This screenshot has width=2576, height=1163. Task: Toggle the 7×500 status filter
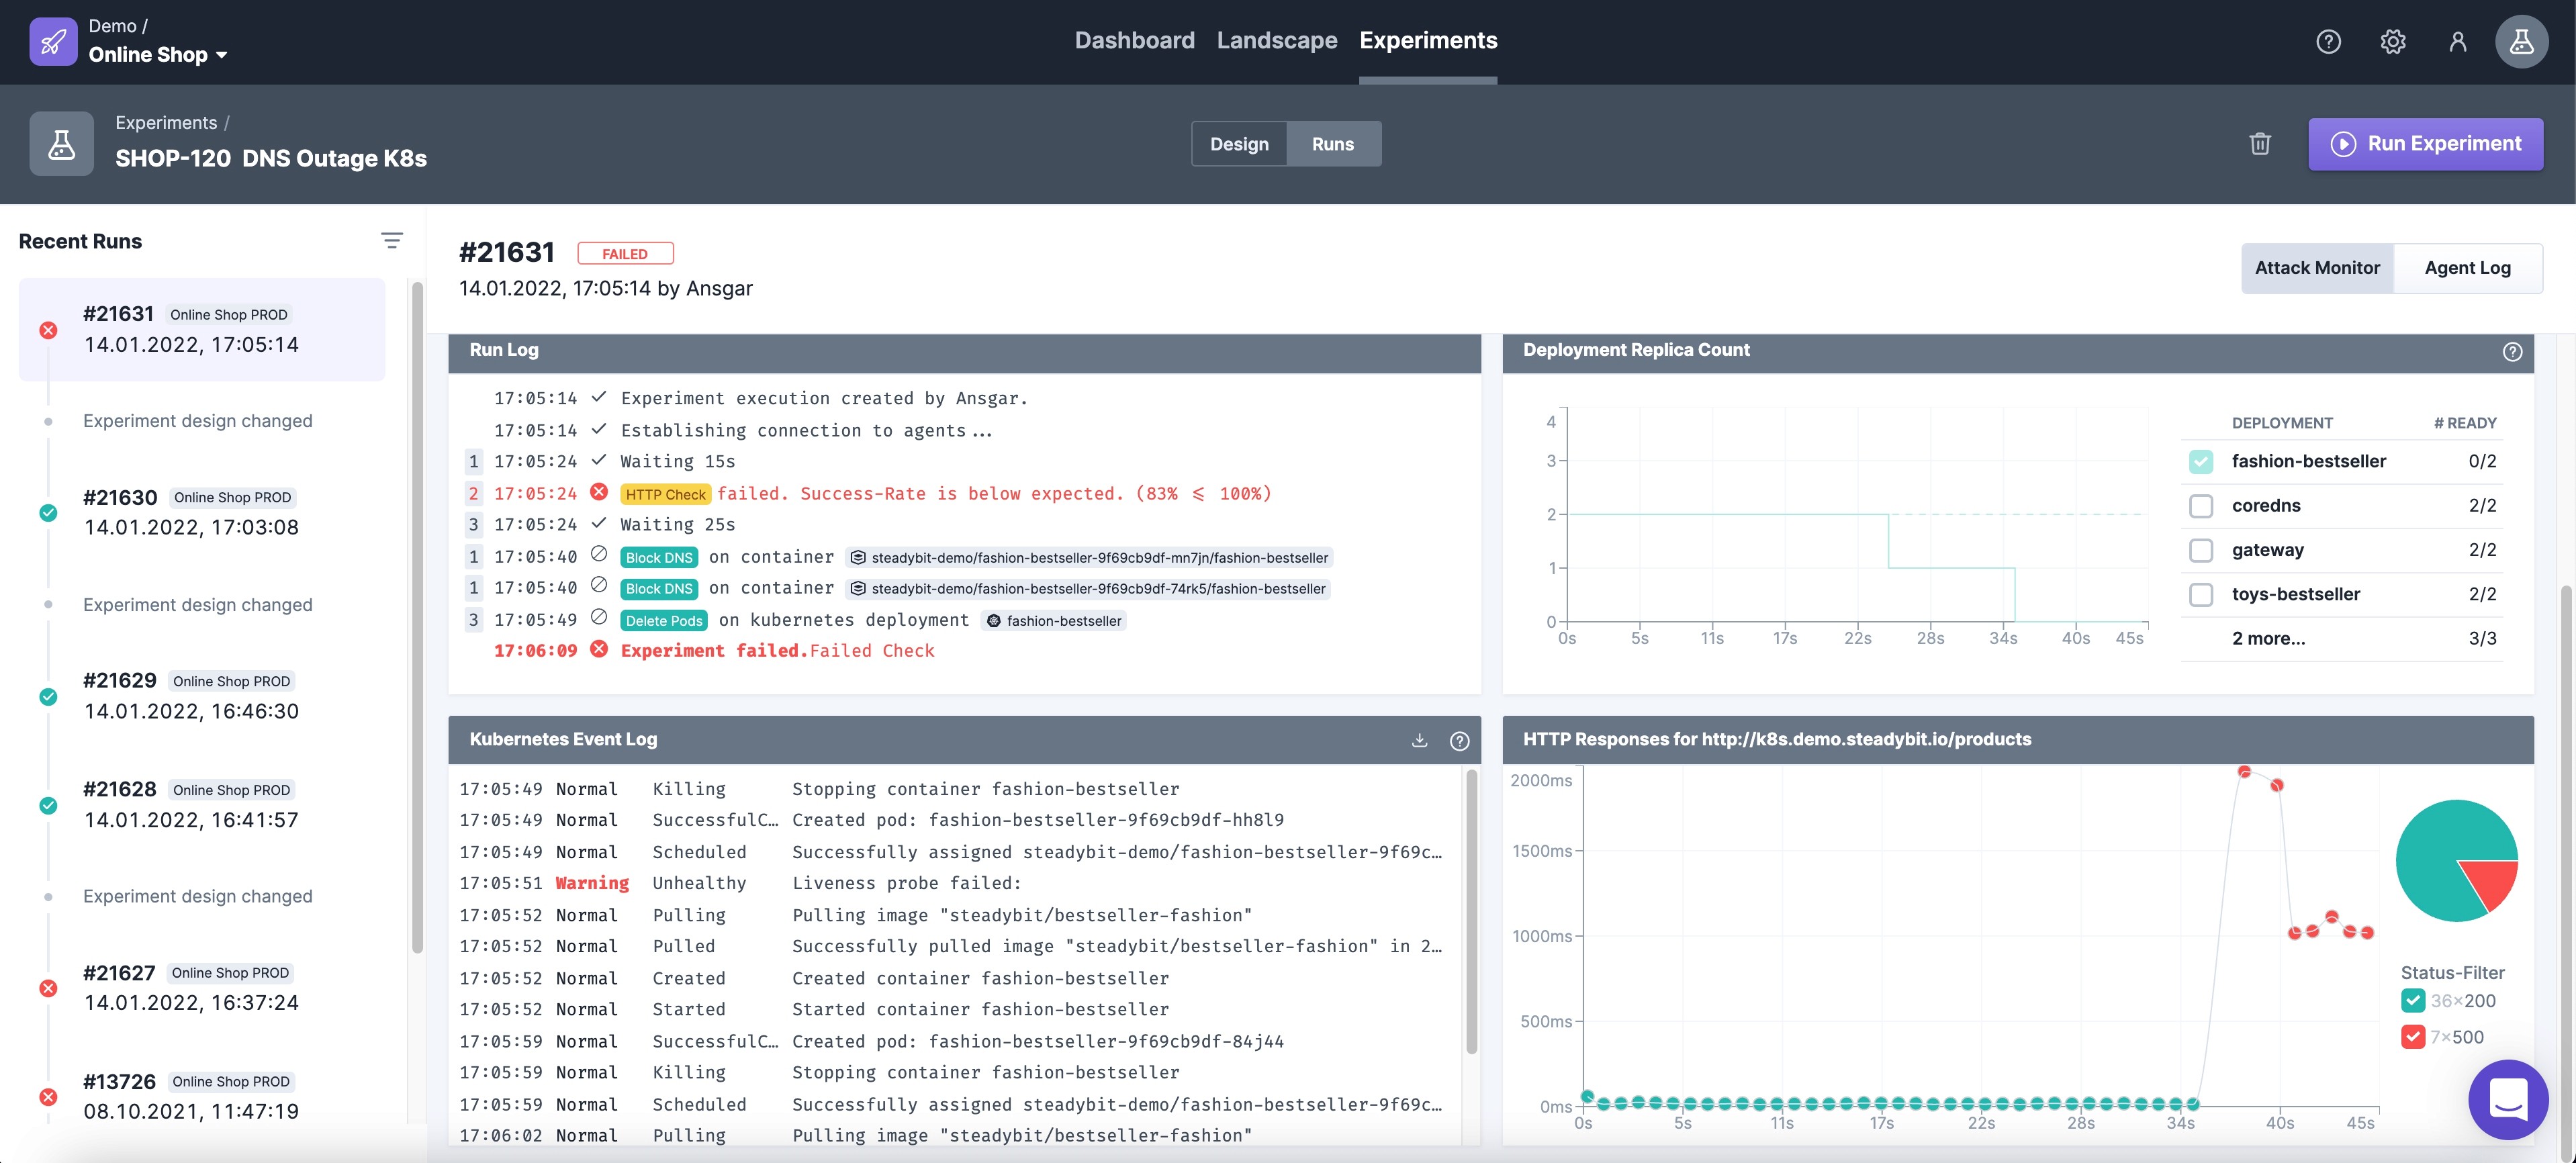click(x=2412, y=1036)
